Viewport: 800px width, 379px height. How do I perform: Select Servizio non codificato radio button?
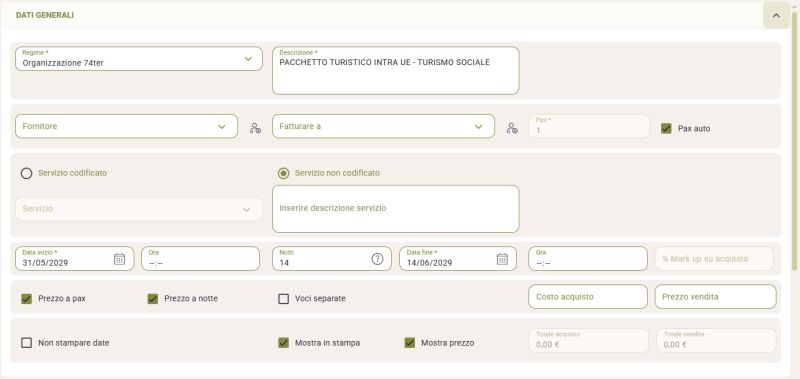tap(283, 173)
